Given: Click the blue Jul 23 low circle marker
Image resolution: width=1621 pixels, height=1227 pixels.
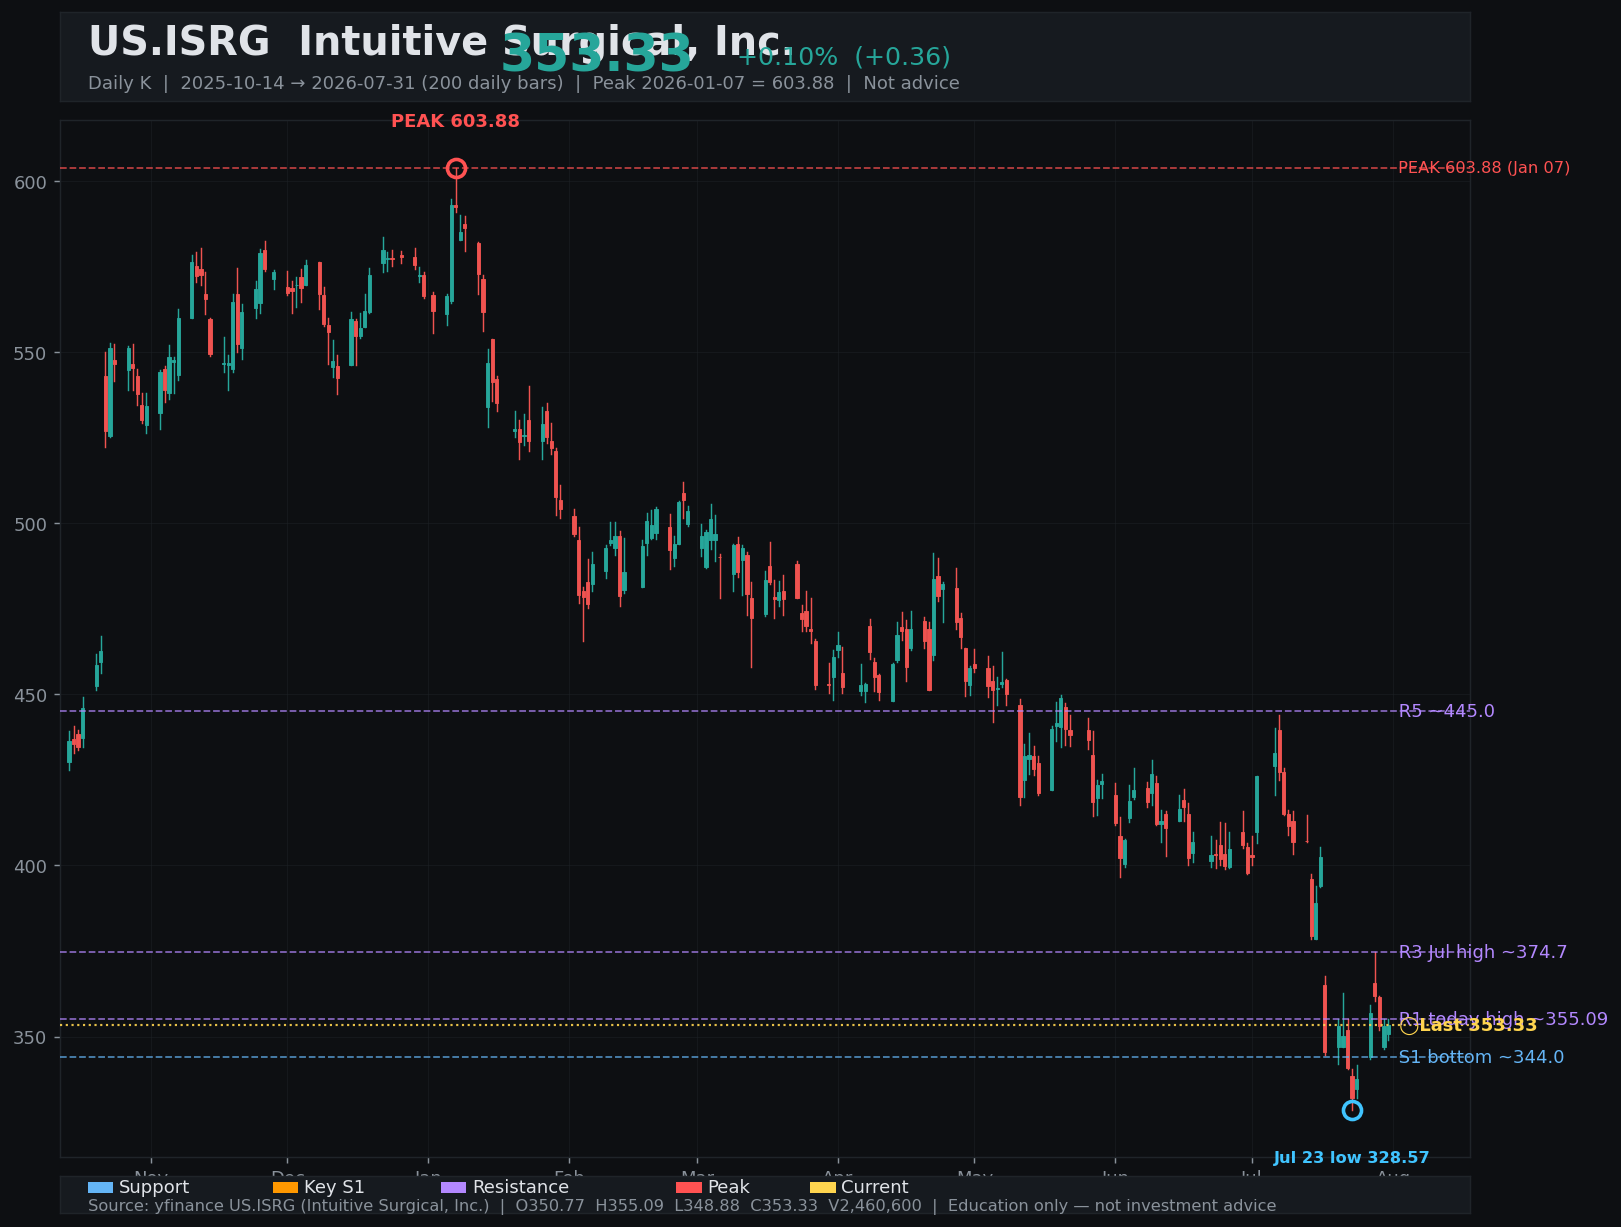Looking at the screenshot, I should point(1352,1110).
